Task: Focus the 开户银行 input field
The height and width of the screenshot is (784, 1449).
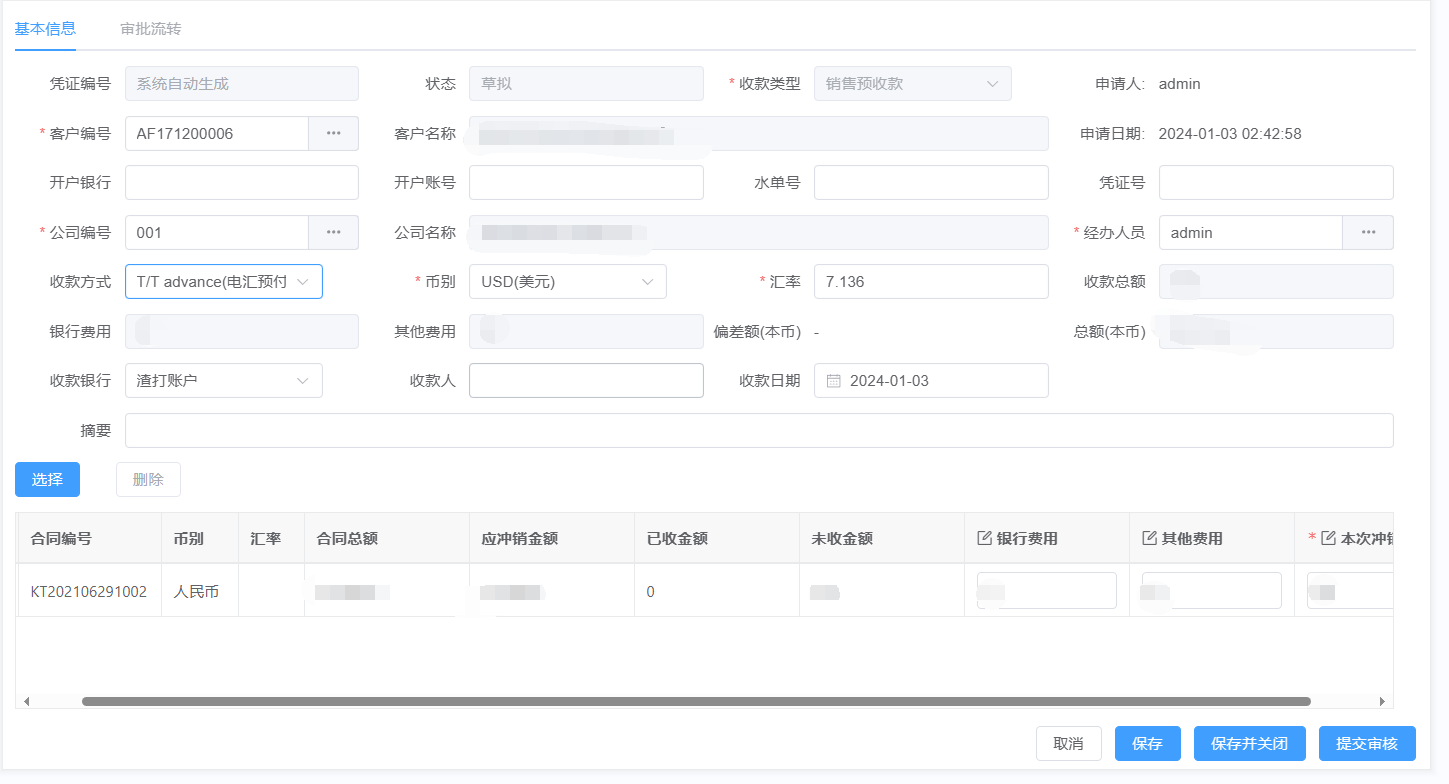Action: (x=242, y=183)
